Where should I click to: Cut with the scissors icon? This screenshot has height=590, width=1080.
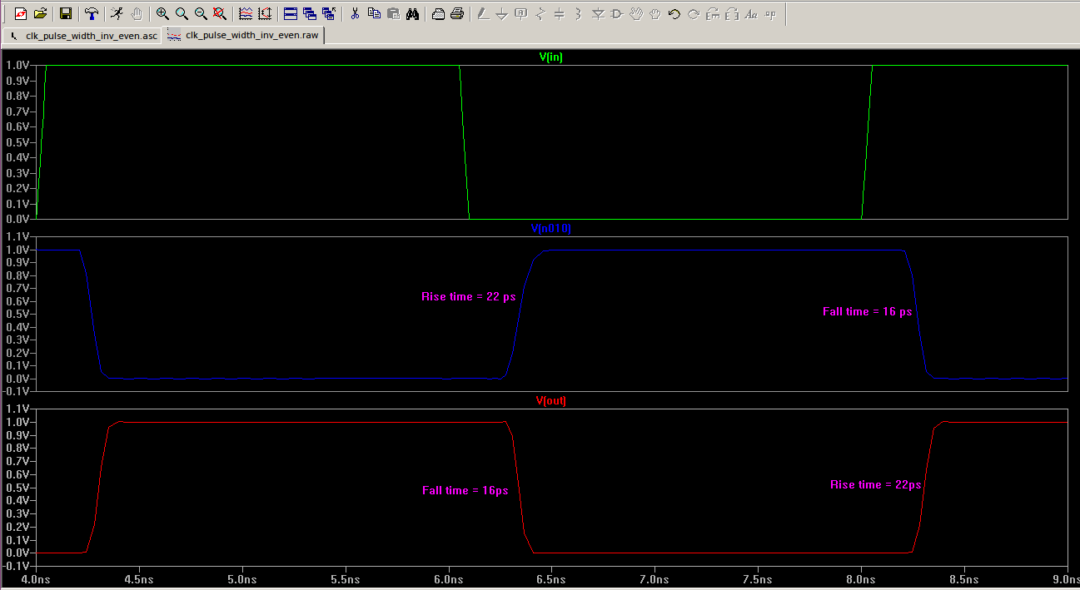click(355, 14)
